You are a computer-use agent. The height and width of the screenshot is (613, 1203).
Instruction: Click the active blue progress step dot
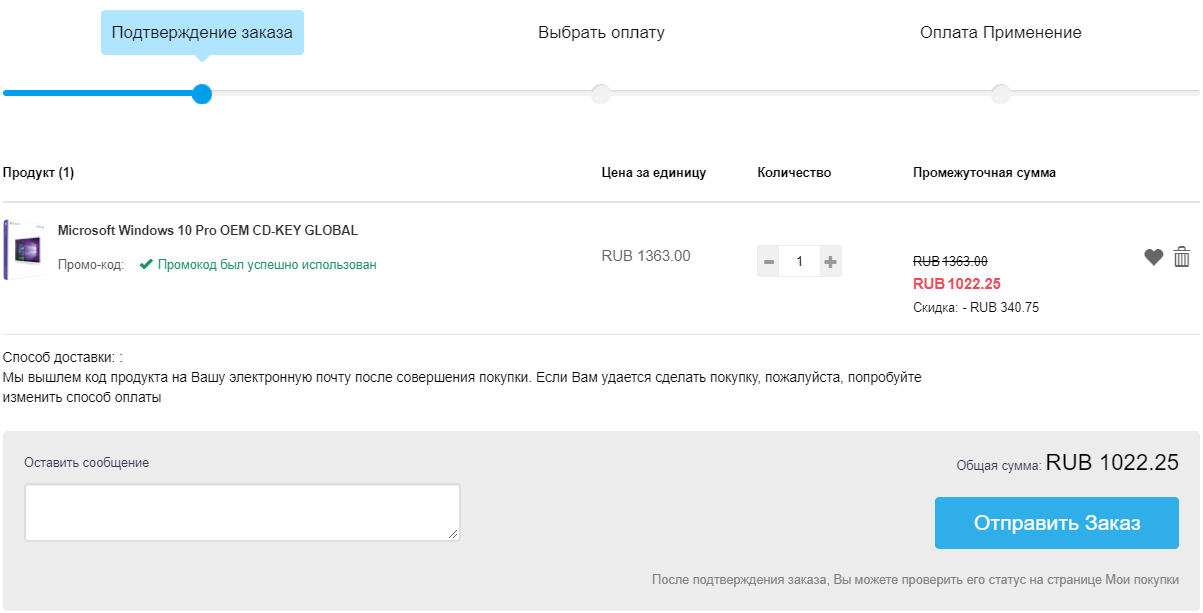(x=202, y=94)
